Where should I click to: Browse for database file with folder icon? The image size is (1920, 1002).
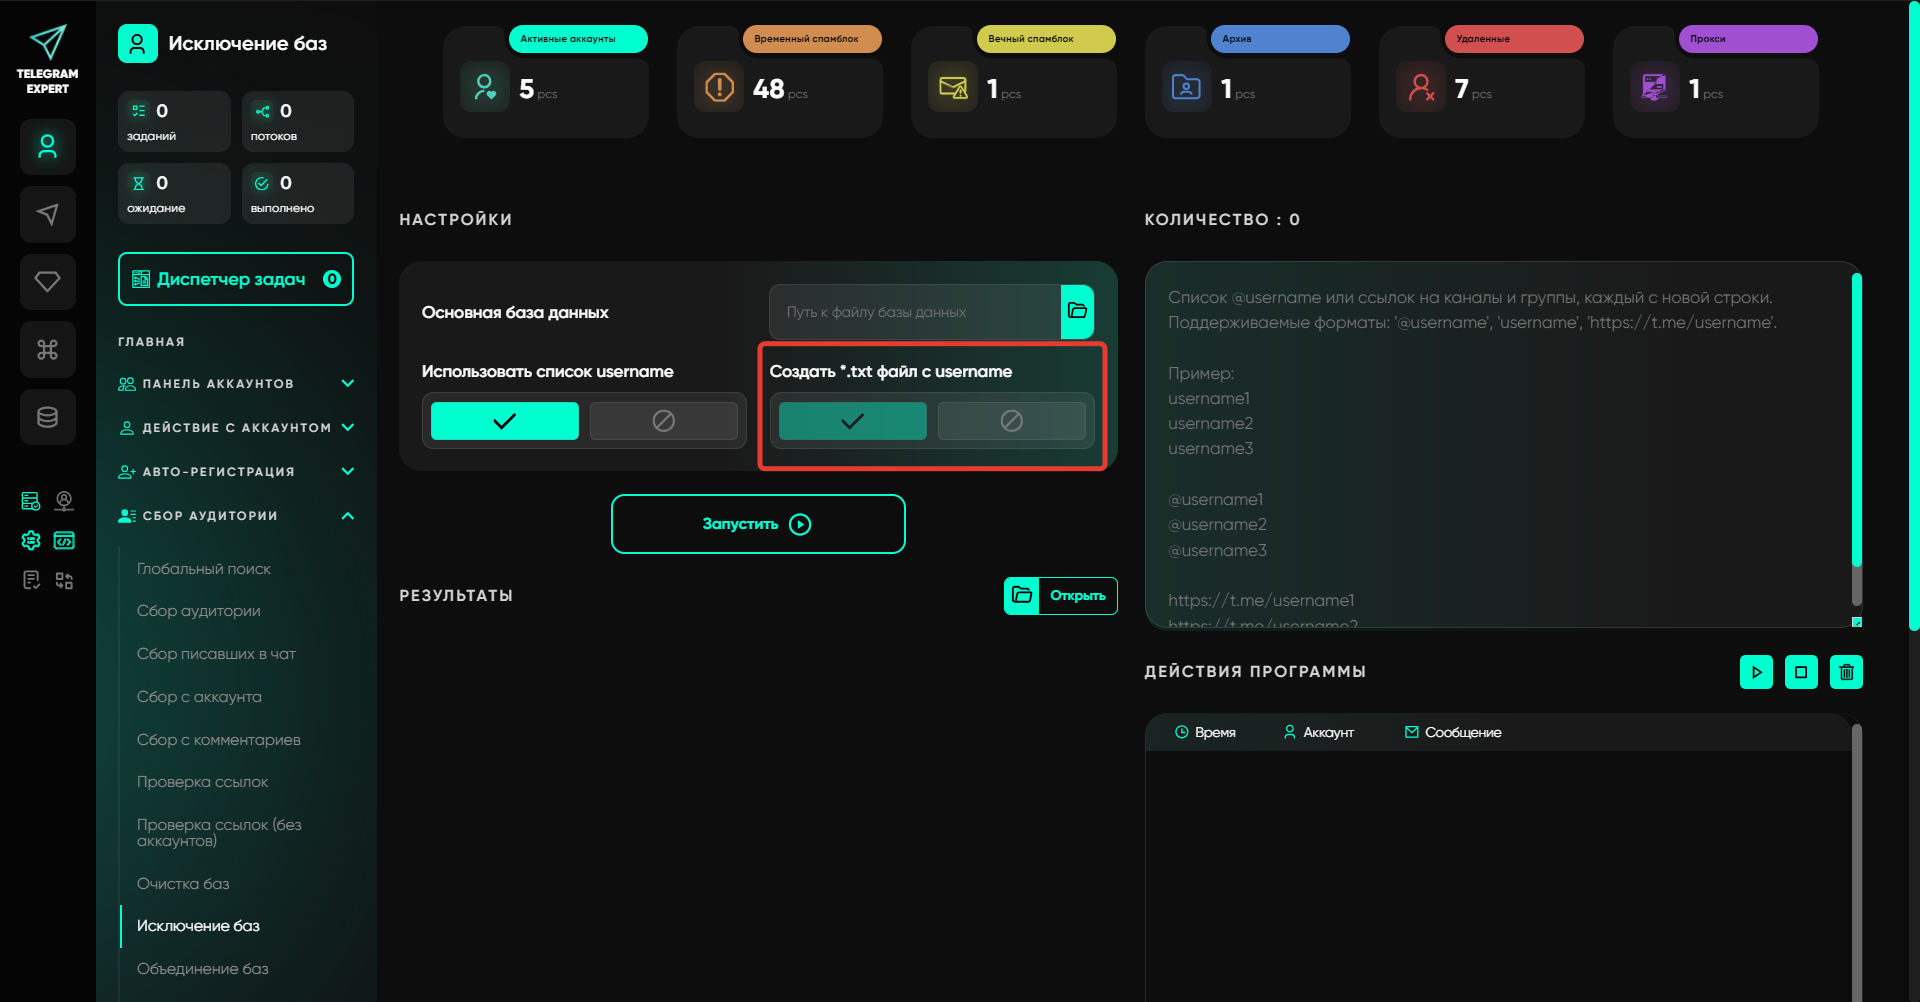(x=1077, y=311)
